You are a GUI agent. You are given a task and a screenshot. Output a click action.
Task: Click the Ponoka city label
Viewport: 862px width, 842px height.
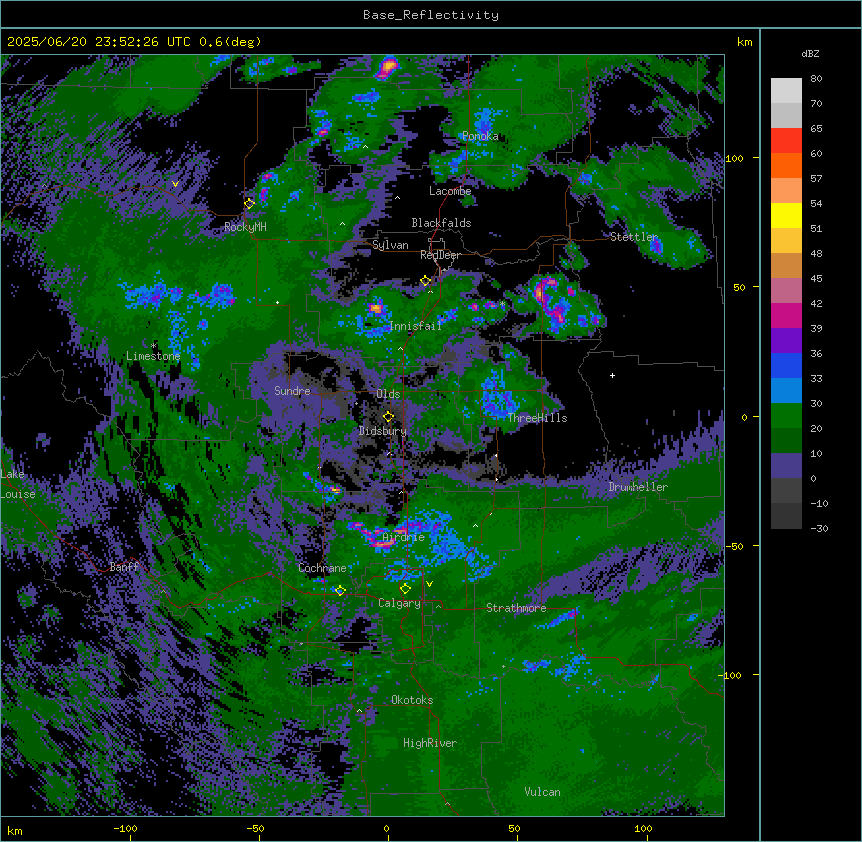coord(480,136)
